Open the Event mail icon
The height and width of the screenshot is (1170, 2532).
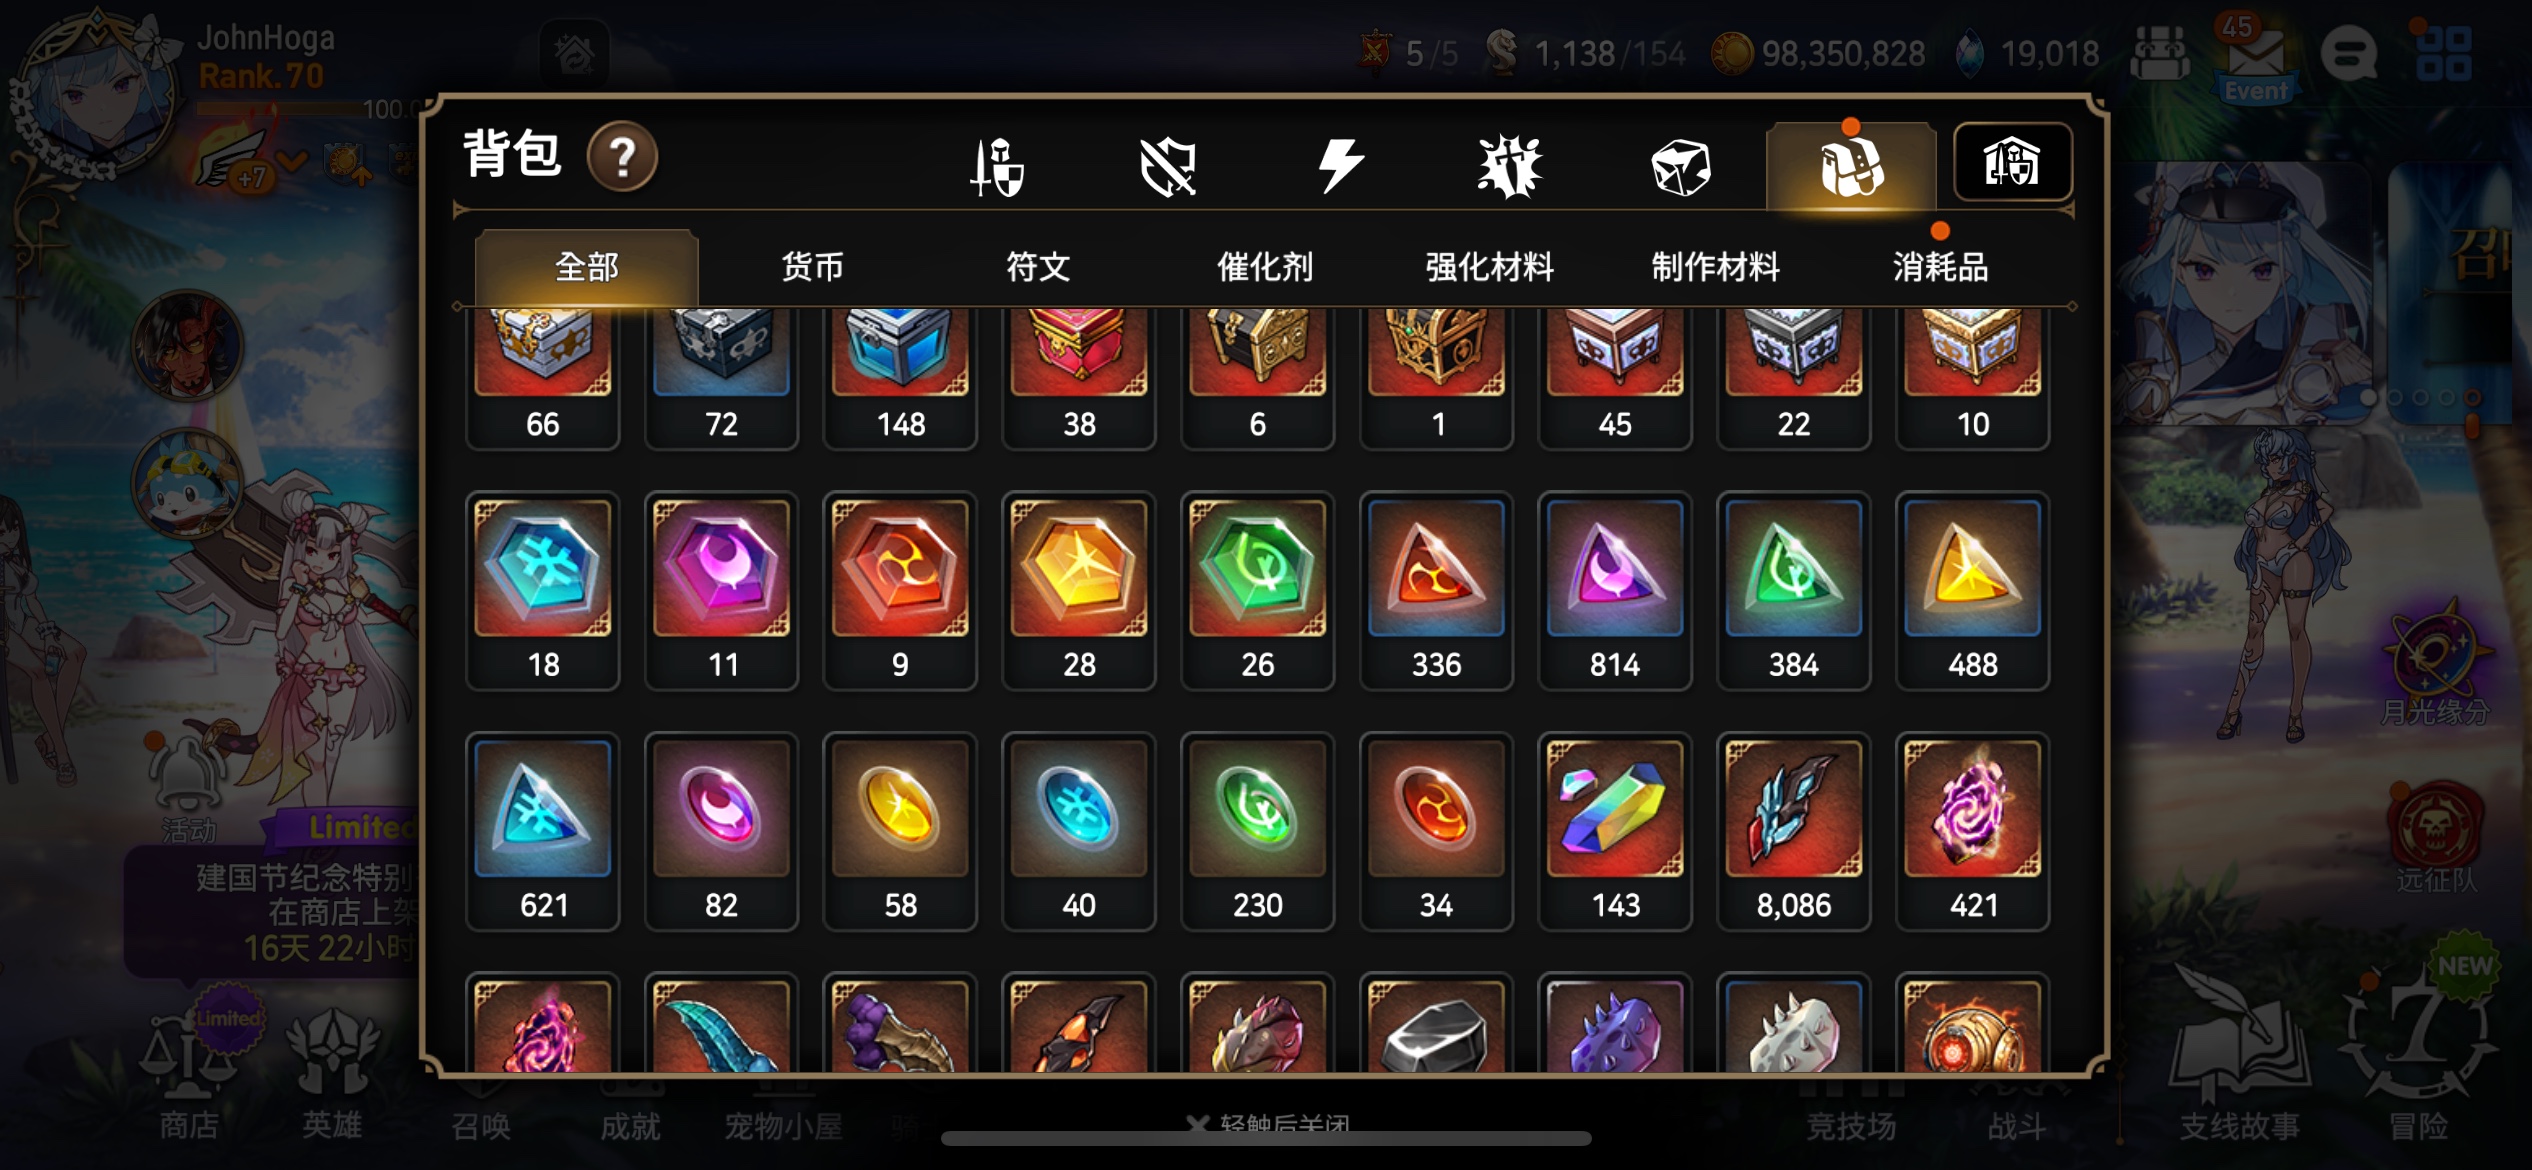pos(2256,62)
